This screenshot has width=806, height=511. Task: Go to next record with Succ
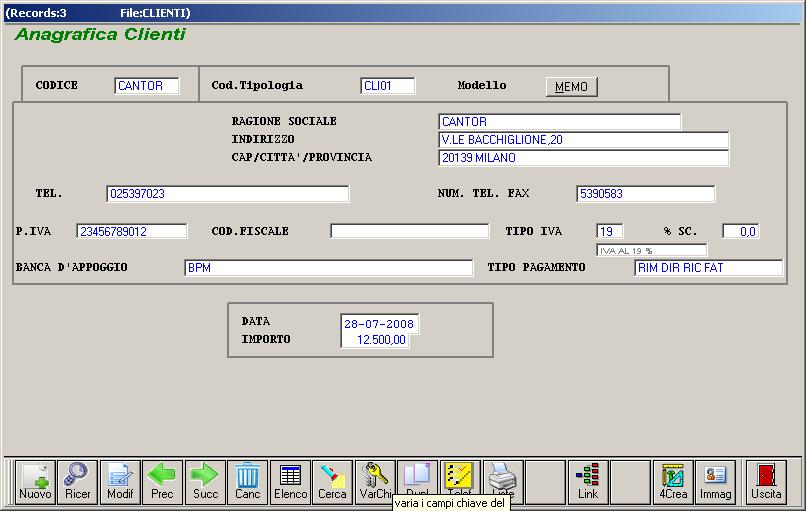[x=205, y=482]
